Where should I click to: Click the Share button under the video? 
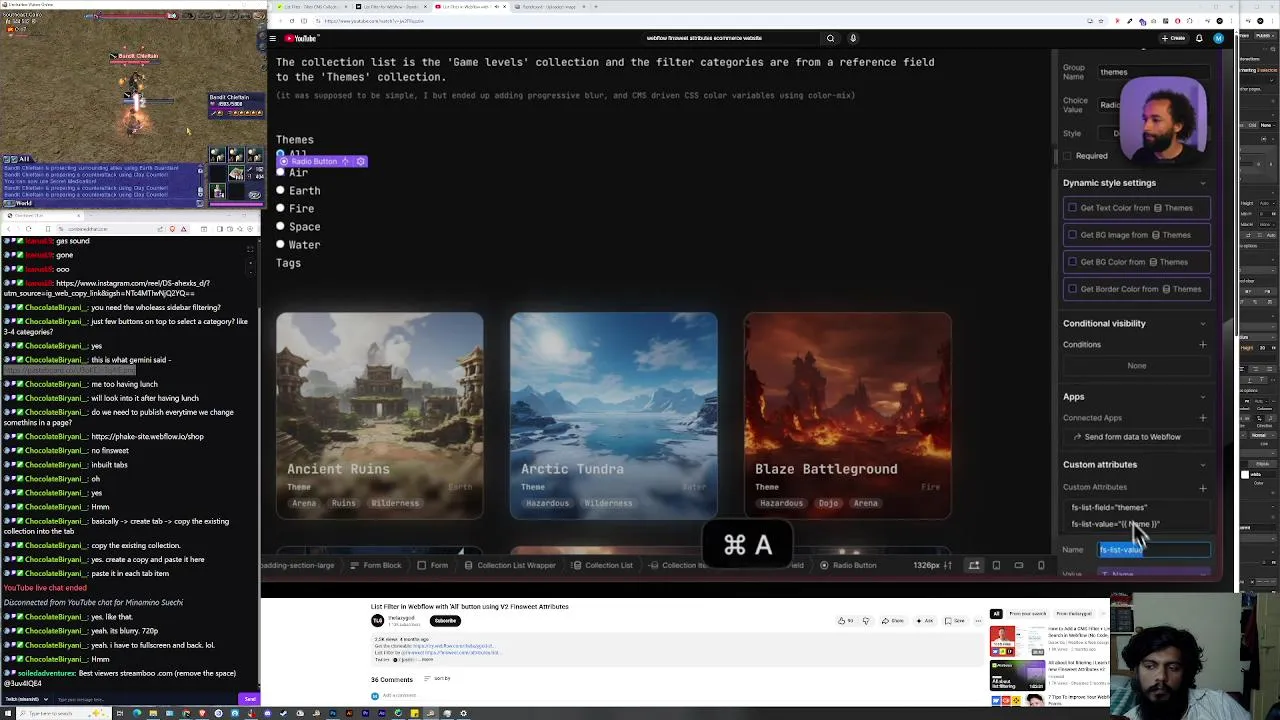[893, 621]
